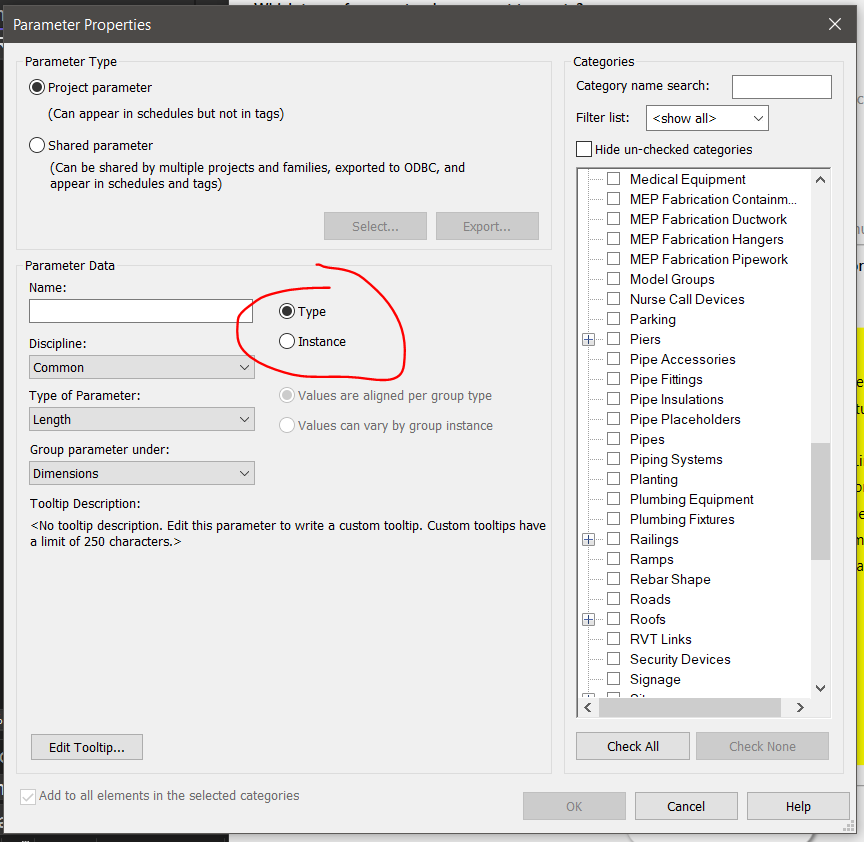Open Help for parameter properties

tap(798, 806)
